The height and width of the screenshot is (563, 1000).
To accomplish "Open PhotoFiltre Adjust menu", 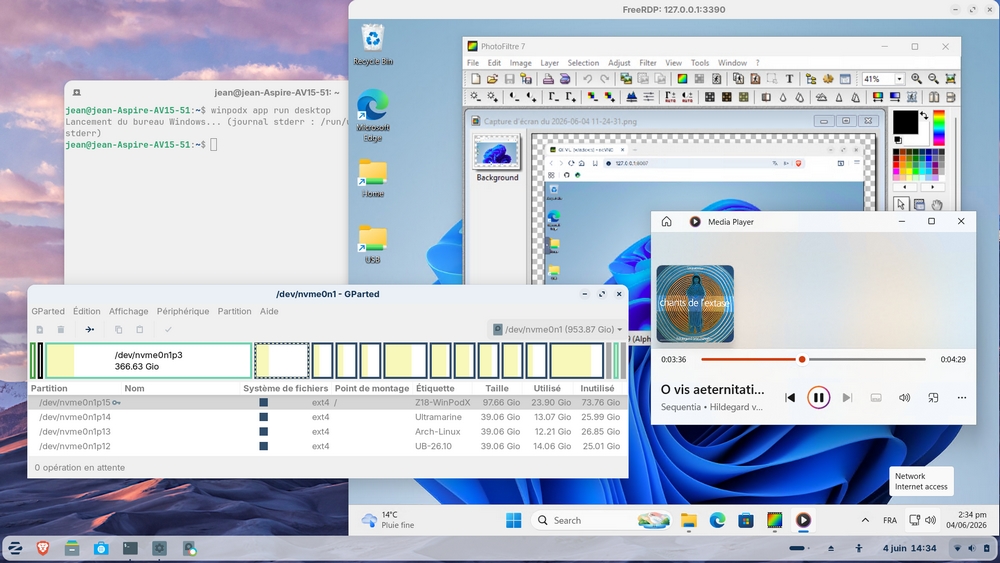I will tap(619, 63).
